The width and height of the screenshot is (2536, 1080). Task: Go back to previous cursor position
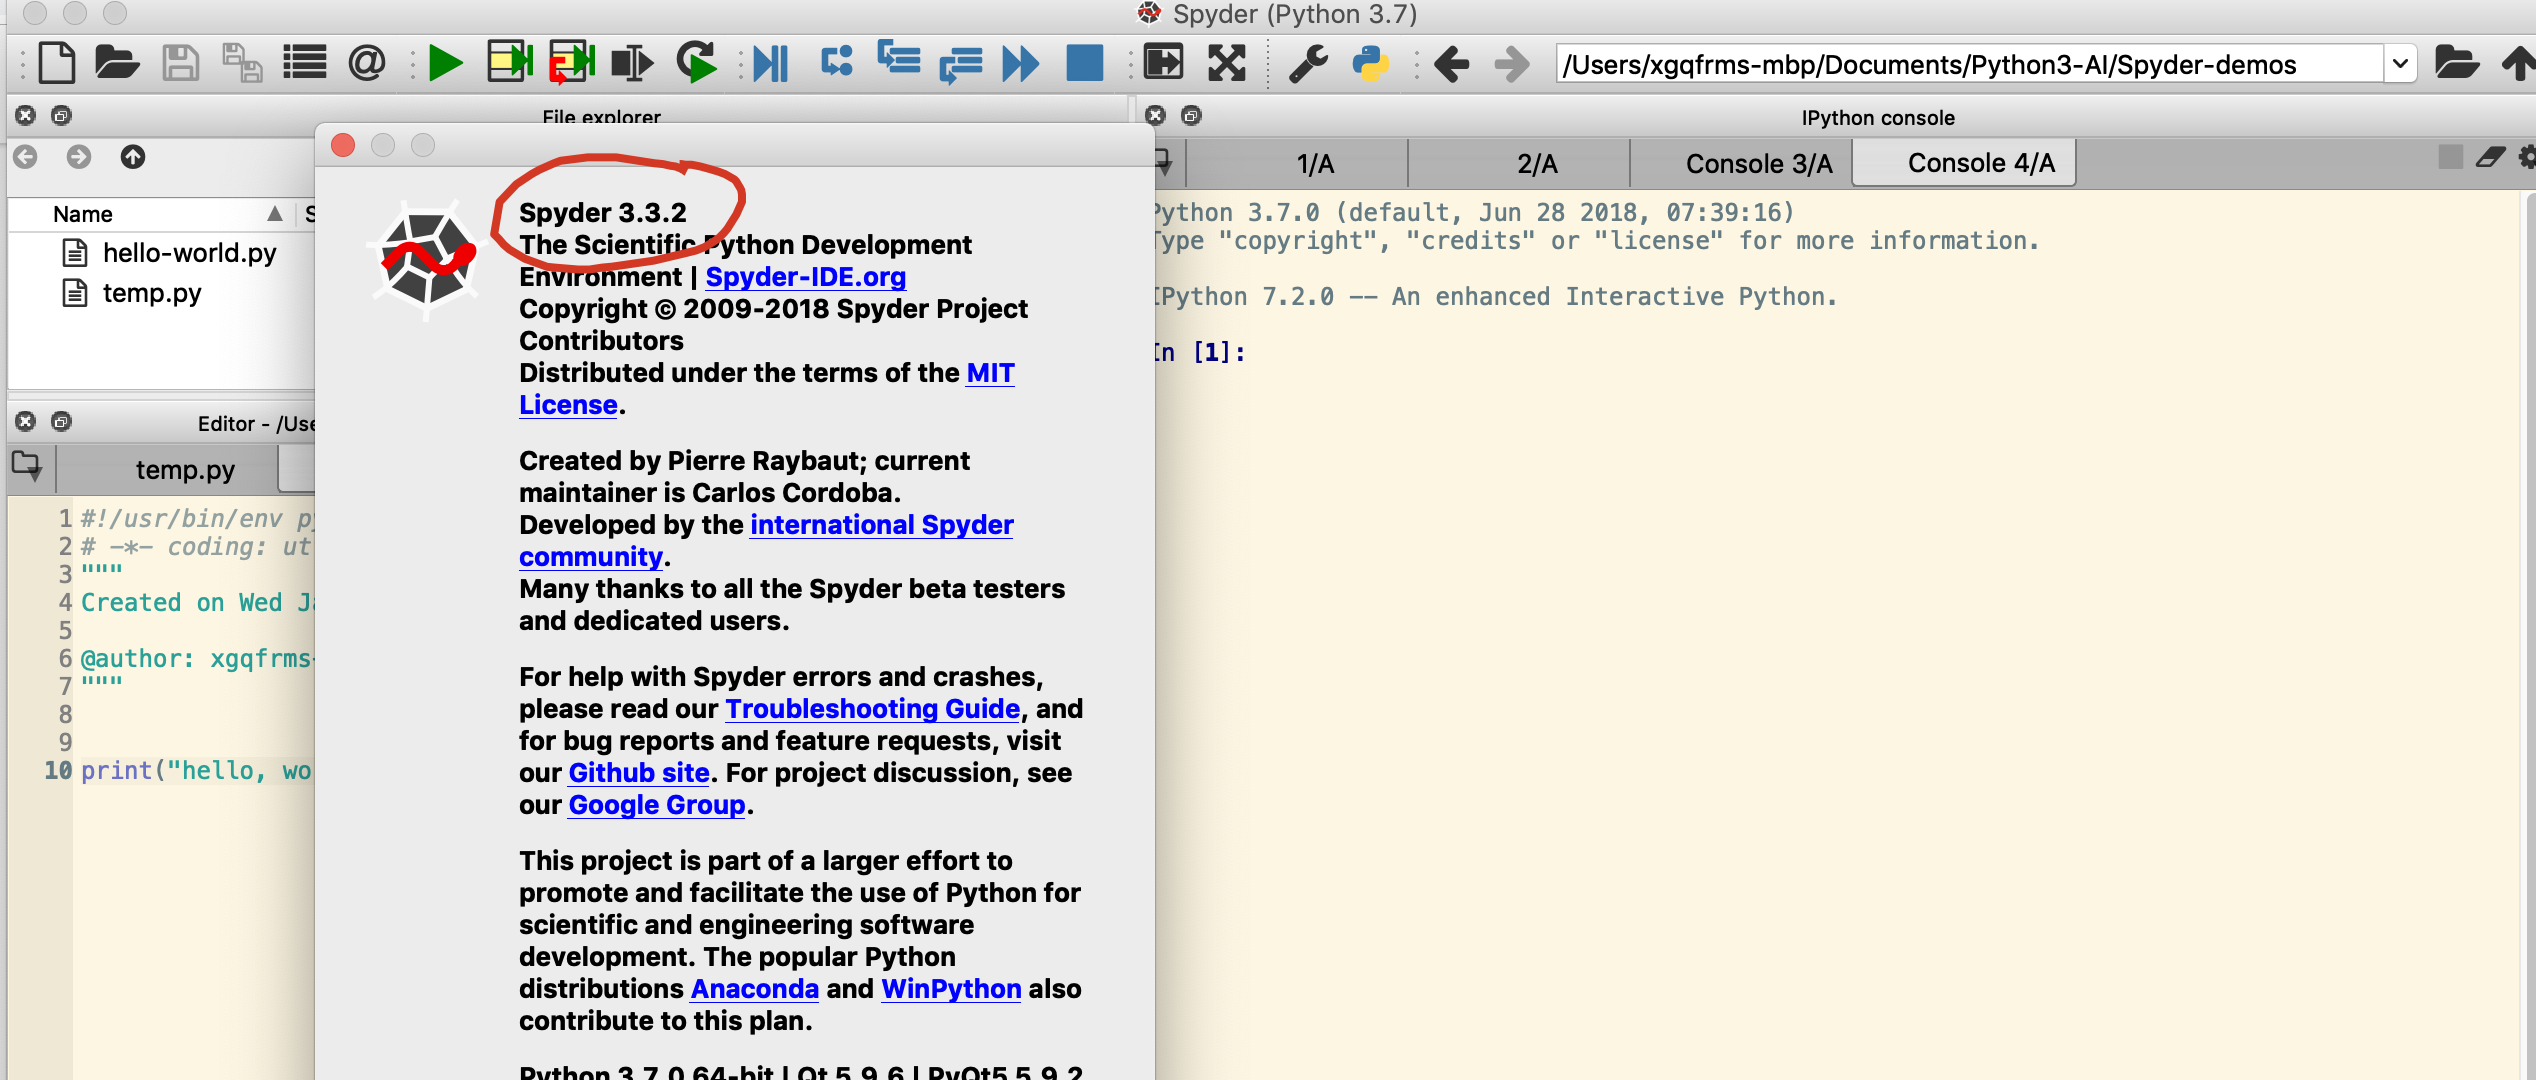coord(1452,63)
